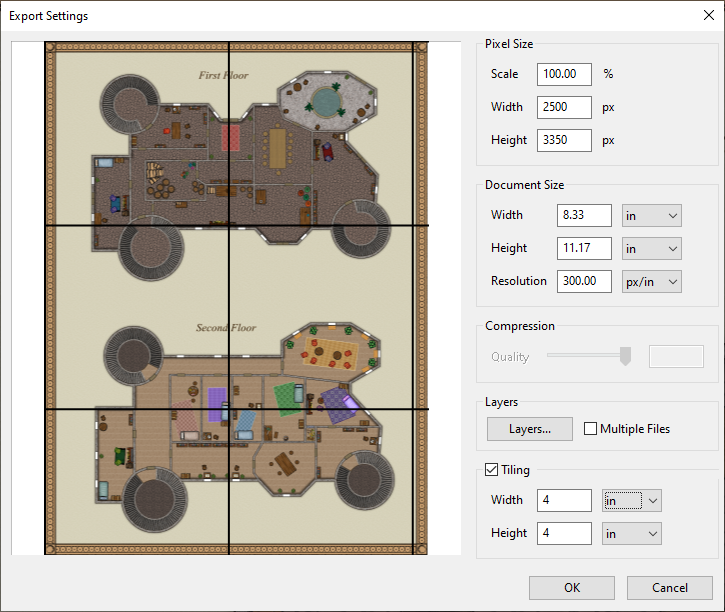Image resolution: width=725 pixels, height=612 pixels.
Task: Click the compression Quality slider handle
Action: [x=626, y=356]
